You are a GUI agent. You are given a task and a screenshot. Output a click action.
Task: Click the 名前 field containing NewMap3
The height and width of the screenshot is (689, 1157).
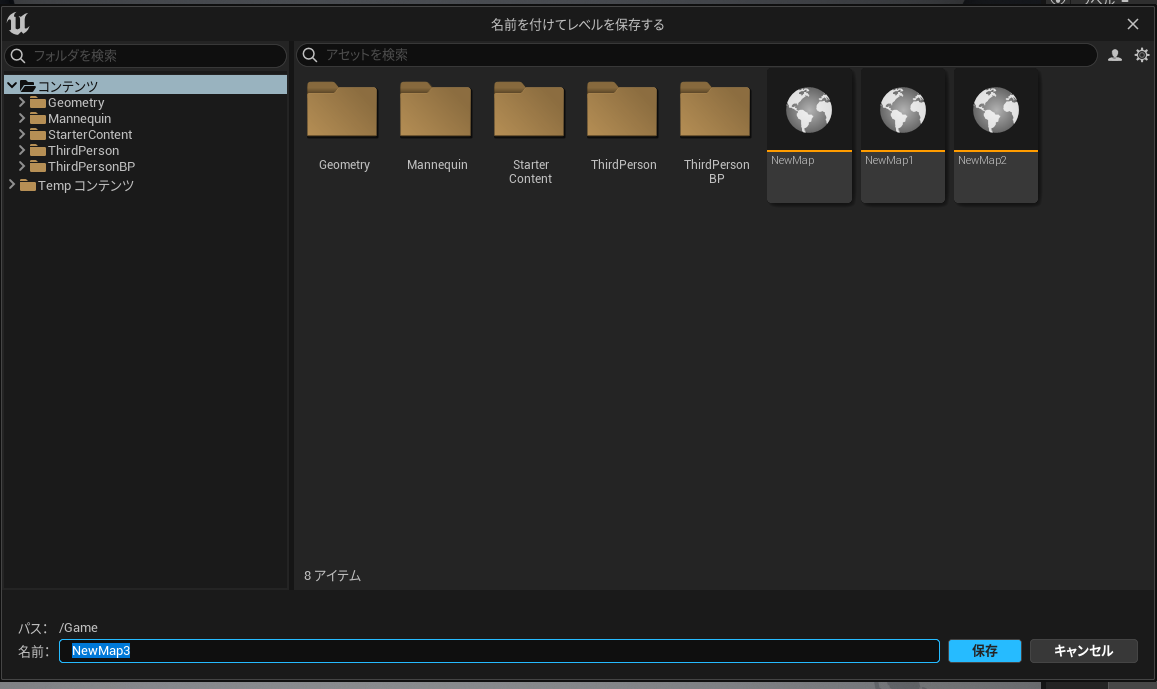pyautogui.click(x=499, y=651)
